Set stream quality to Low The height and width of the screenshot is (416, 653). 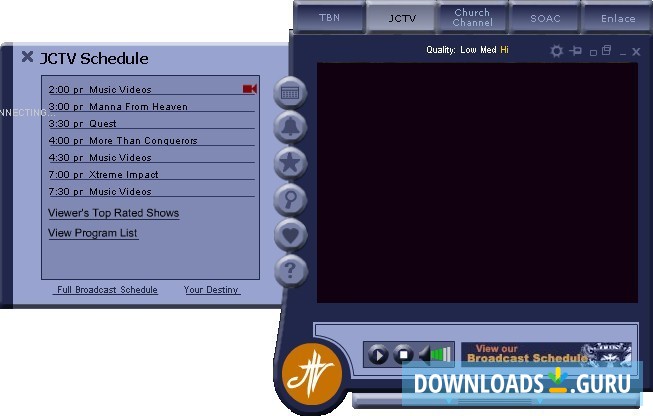point(468,50)
